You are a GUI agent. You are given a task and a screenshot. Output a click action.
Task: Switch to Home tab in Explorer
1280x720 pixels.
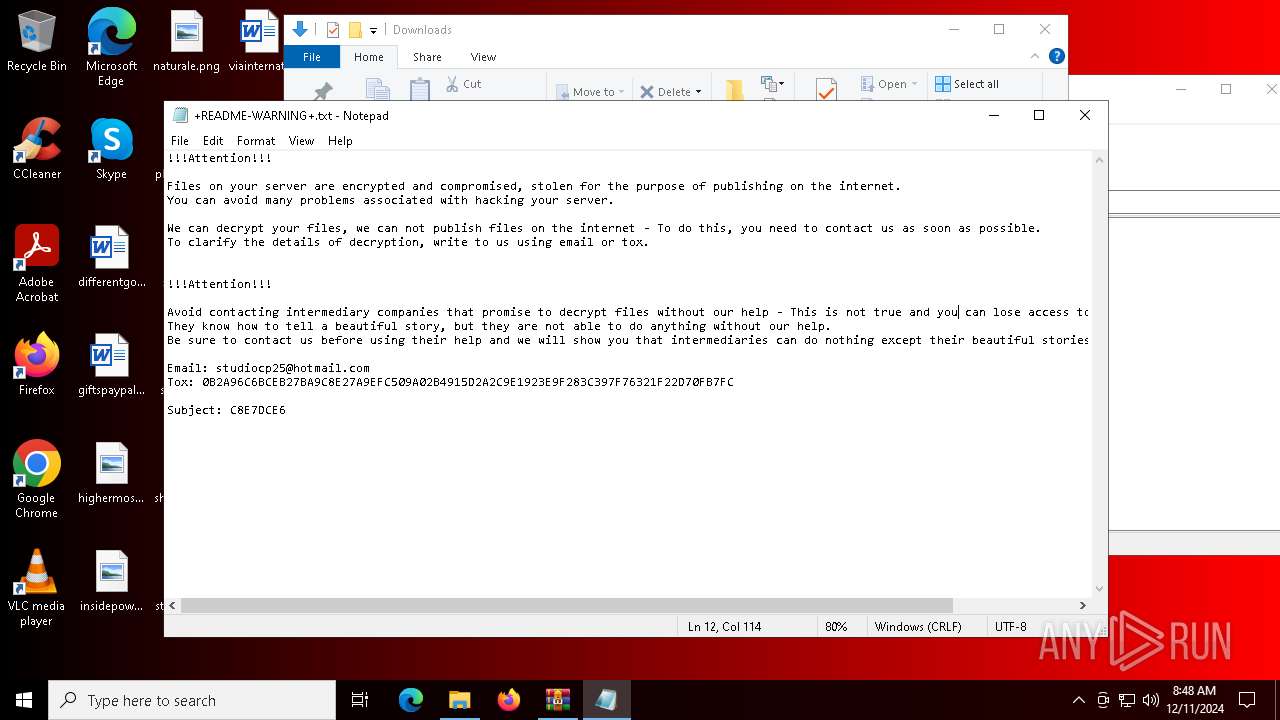[x=369, y=57]
